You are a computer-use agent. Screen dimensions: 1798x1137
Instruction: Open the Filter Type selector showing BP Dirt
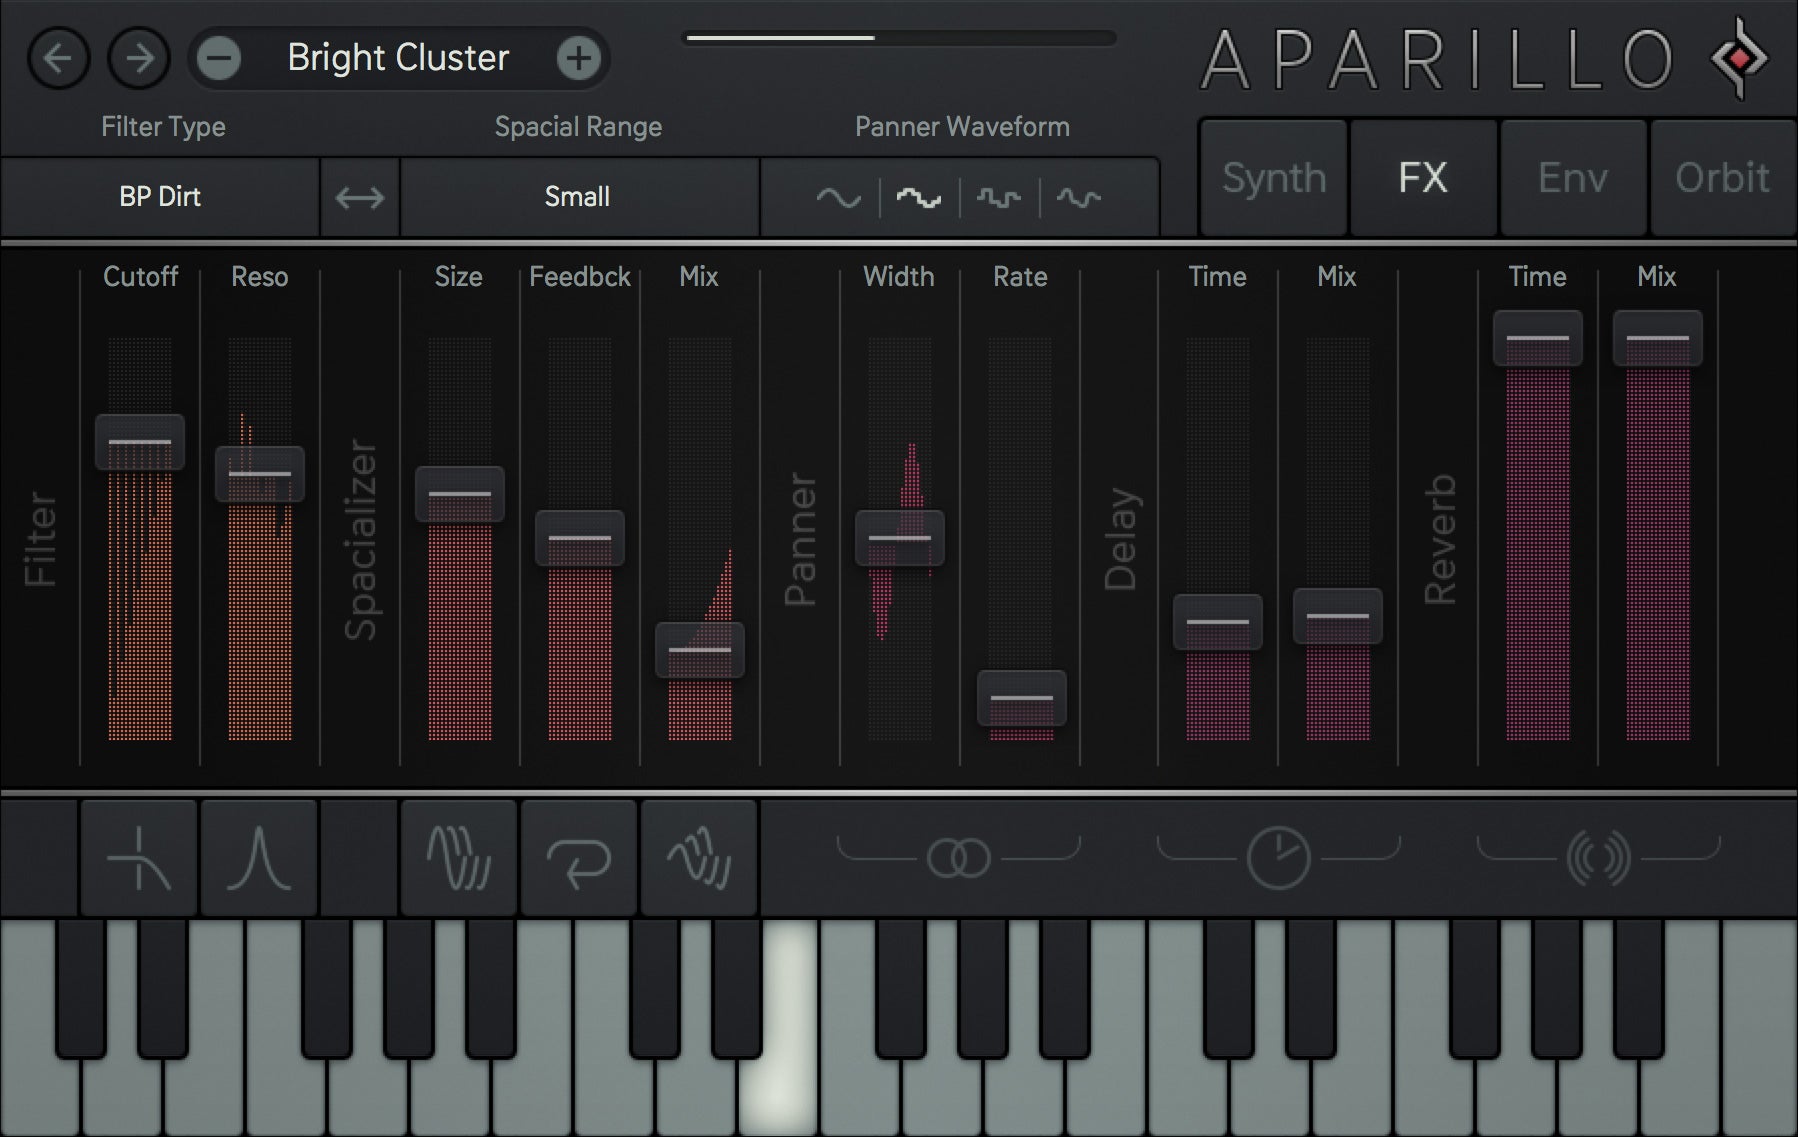[x=160, y=197]
